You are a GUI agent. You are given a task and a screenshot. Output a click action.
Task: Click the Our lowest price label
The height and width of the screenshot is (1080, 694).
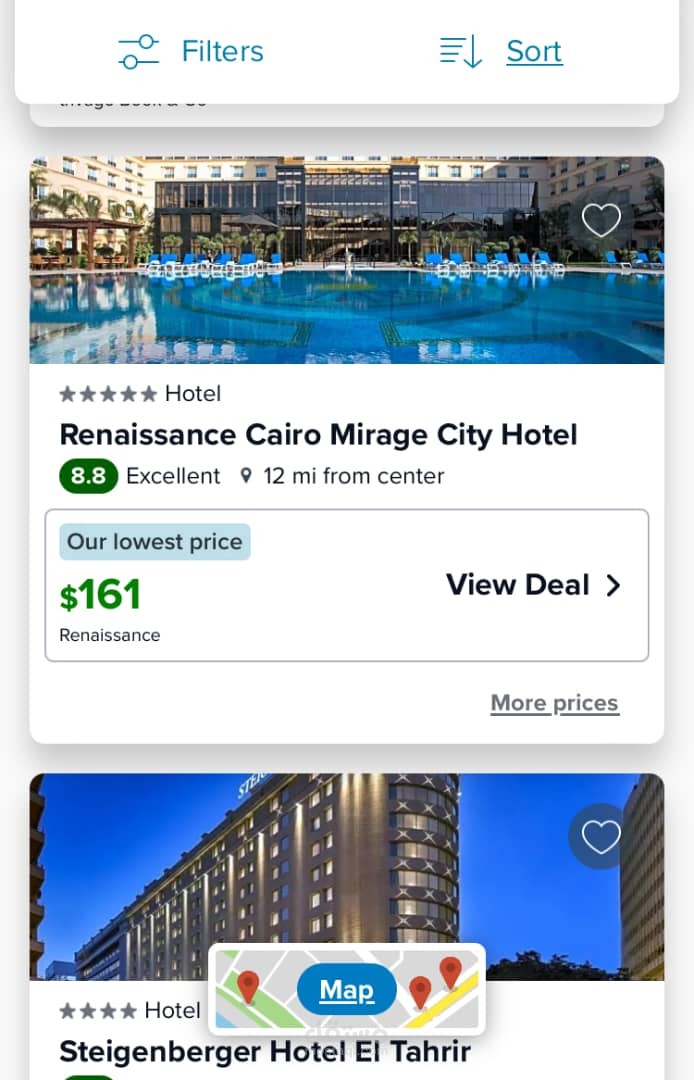point(154,542)
